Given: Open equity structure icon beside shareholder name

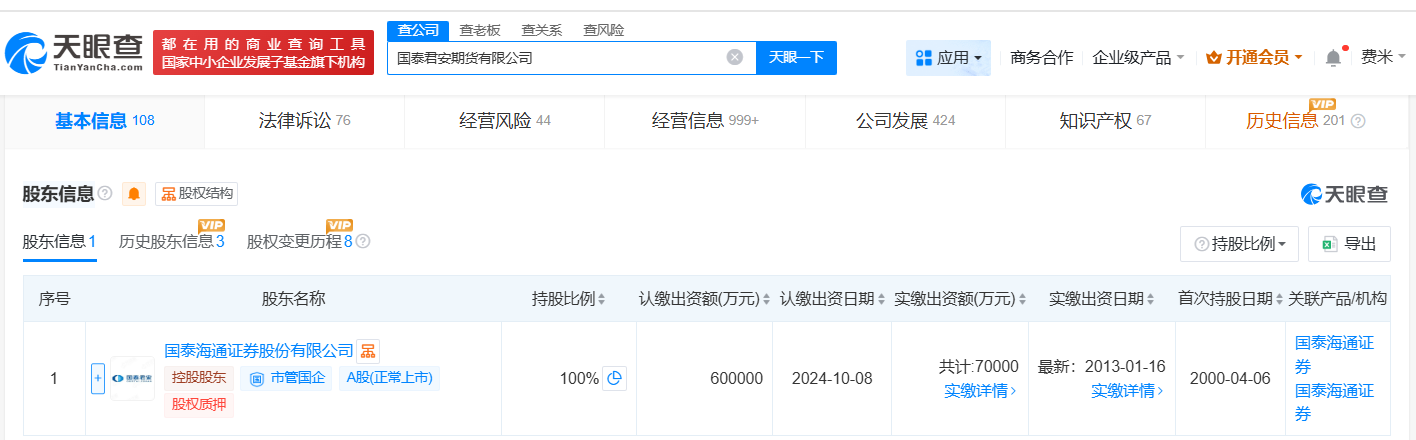Looking at the screenshot, I should (369, 351).
